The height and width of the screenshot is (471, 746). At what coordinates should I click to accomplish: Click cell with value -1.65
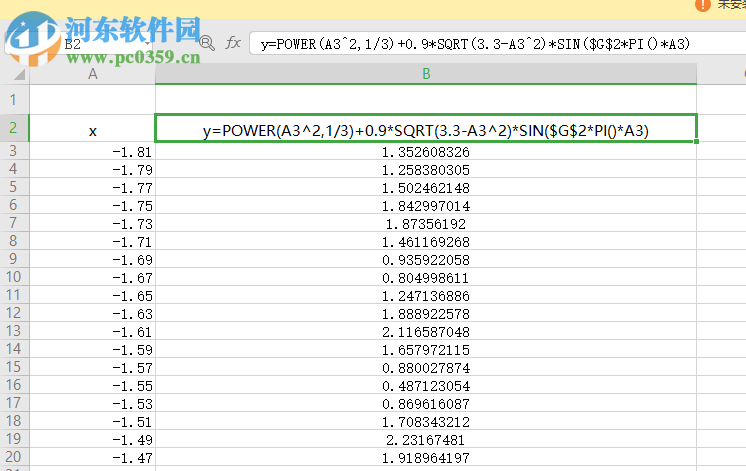click(x=92, y=295)
